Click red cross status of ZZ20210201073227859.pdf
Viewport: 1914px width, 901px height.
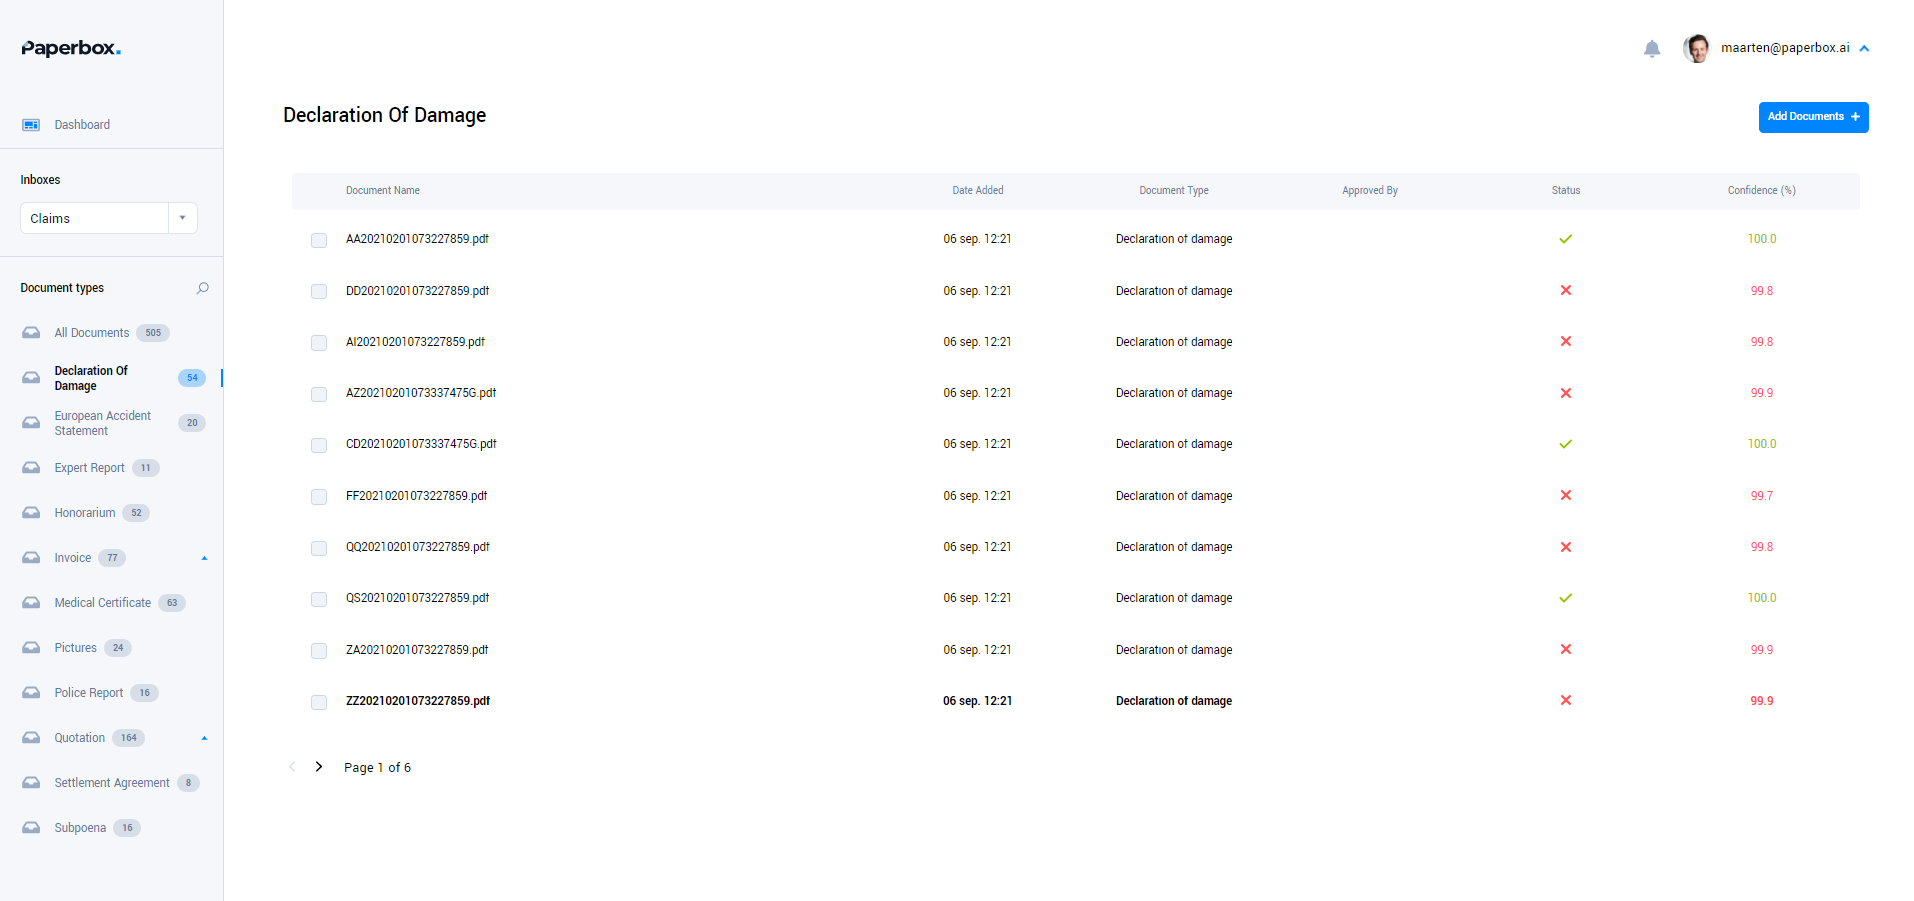(x=1566, y=700)
